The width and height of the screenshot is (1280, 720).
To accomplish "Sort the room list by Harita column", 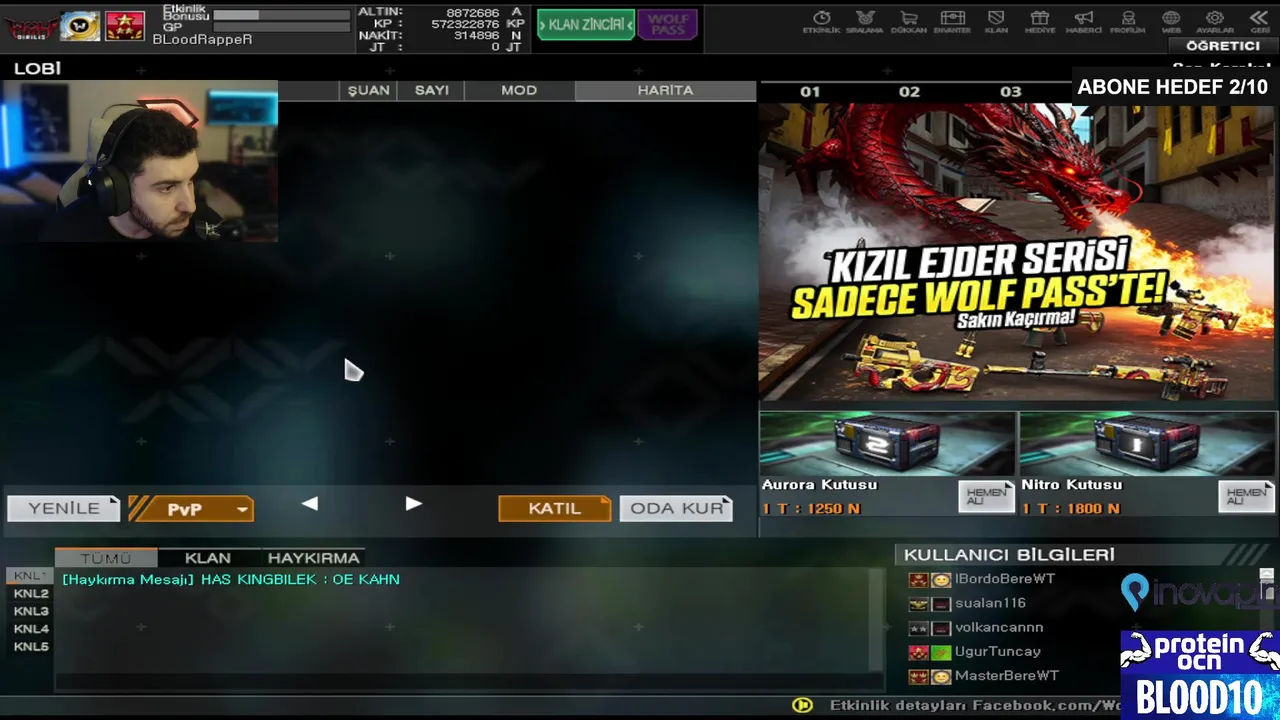I will tap(665, 90).
